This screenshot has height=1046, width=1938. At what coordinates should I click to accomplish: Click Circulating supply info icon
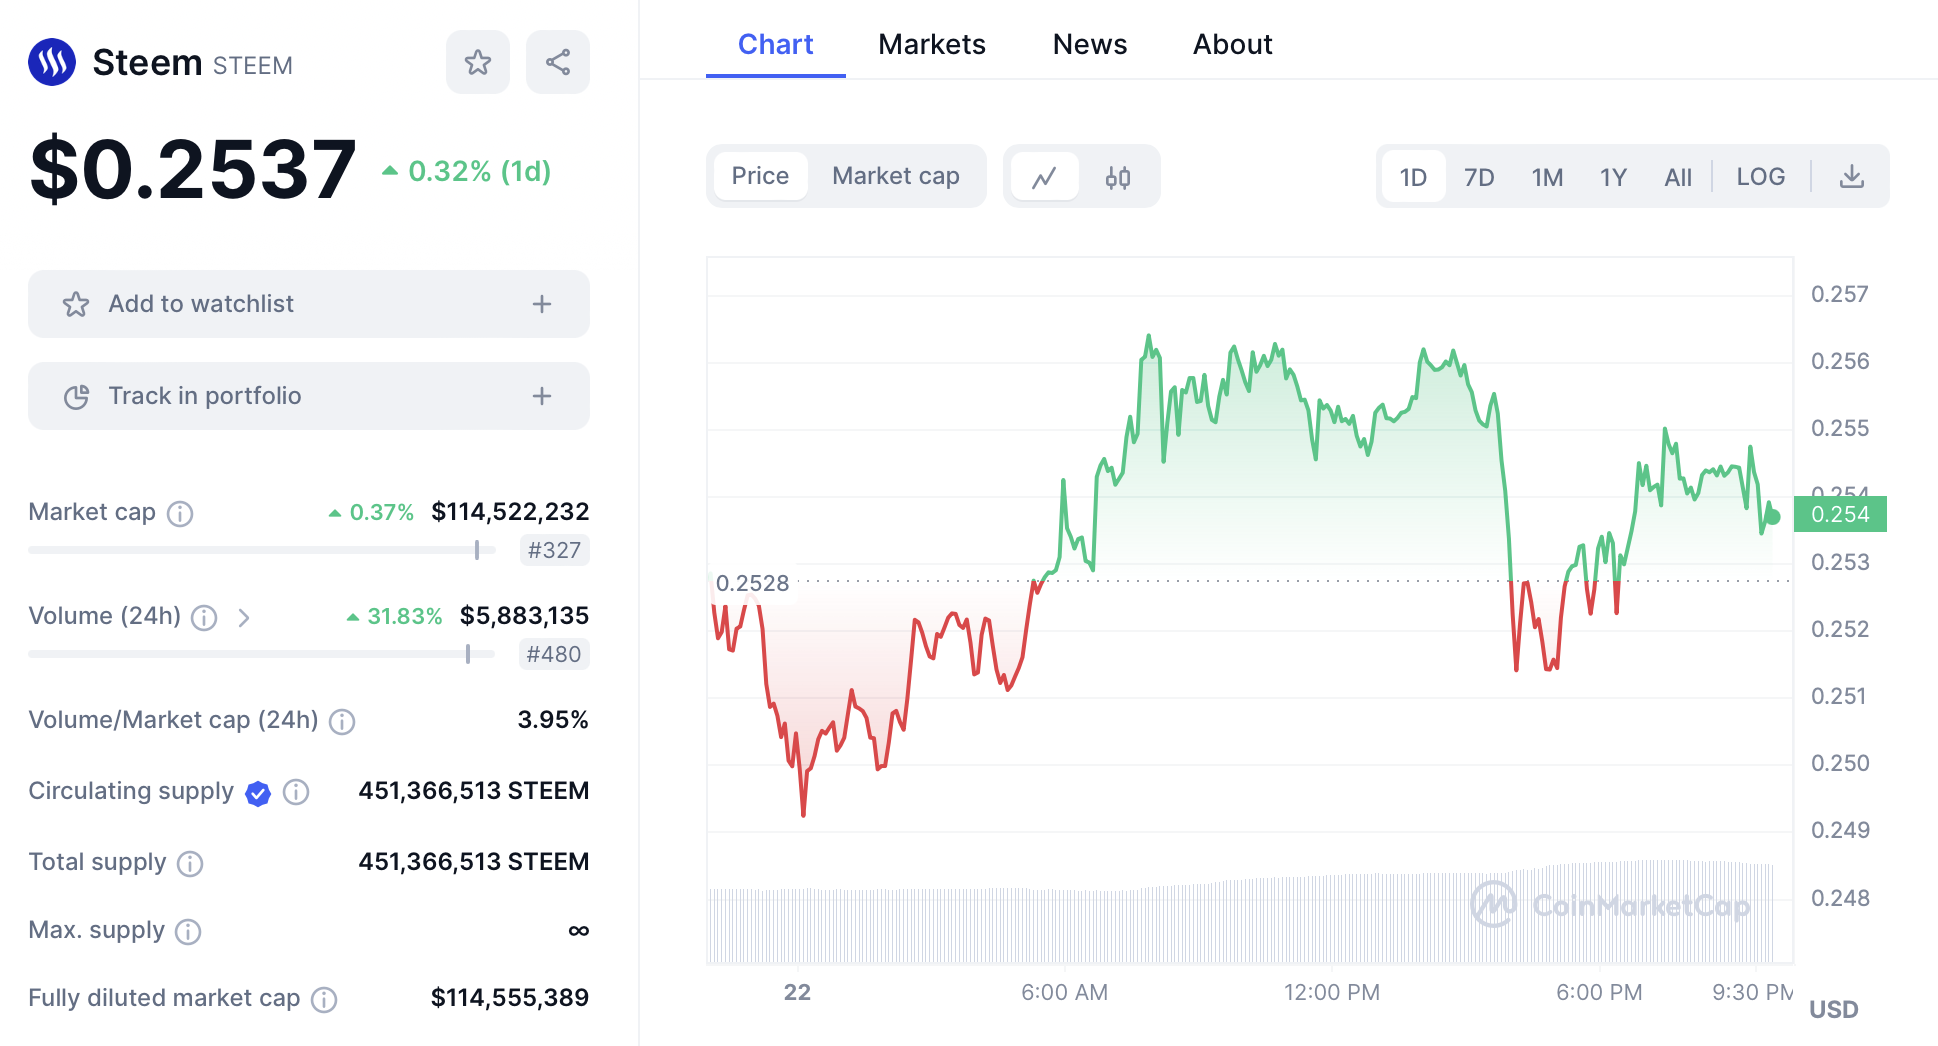296,792
